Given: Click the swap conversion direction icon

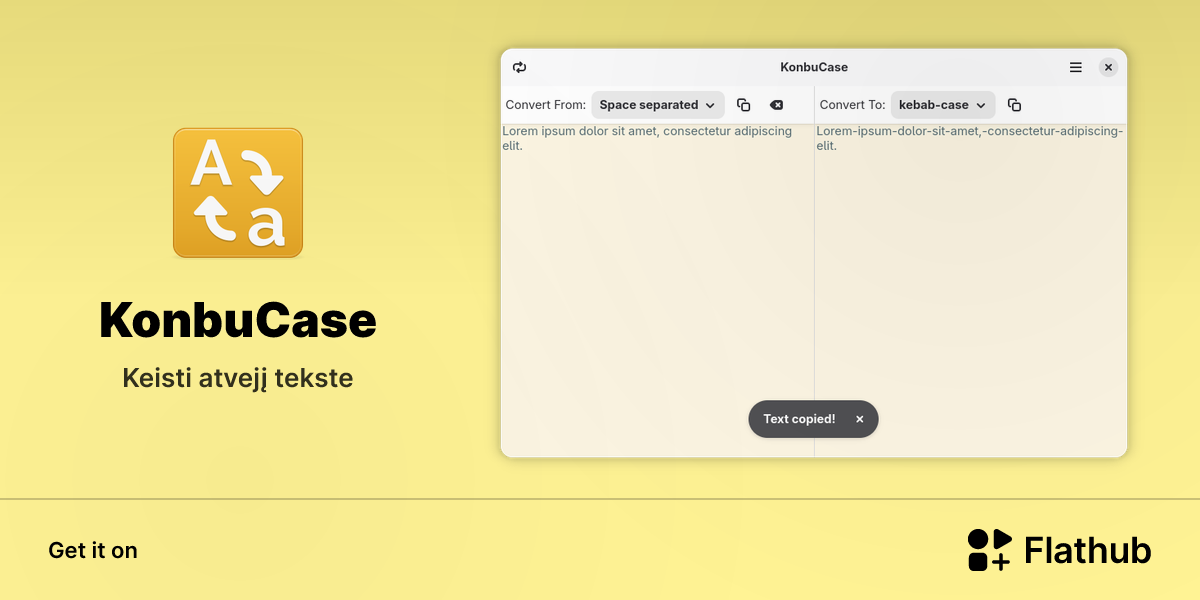Looking at the screenshot, I should coord(519,68).
